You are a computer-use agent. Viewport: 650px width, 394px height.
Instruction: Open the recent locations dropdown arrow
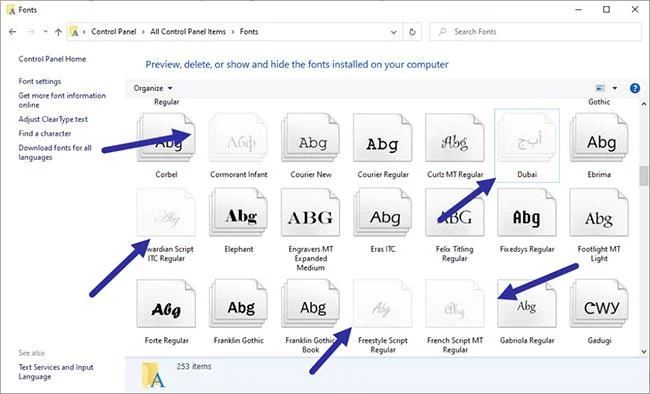click(45, 32)
